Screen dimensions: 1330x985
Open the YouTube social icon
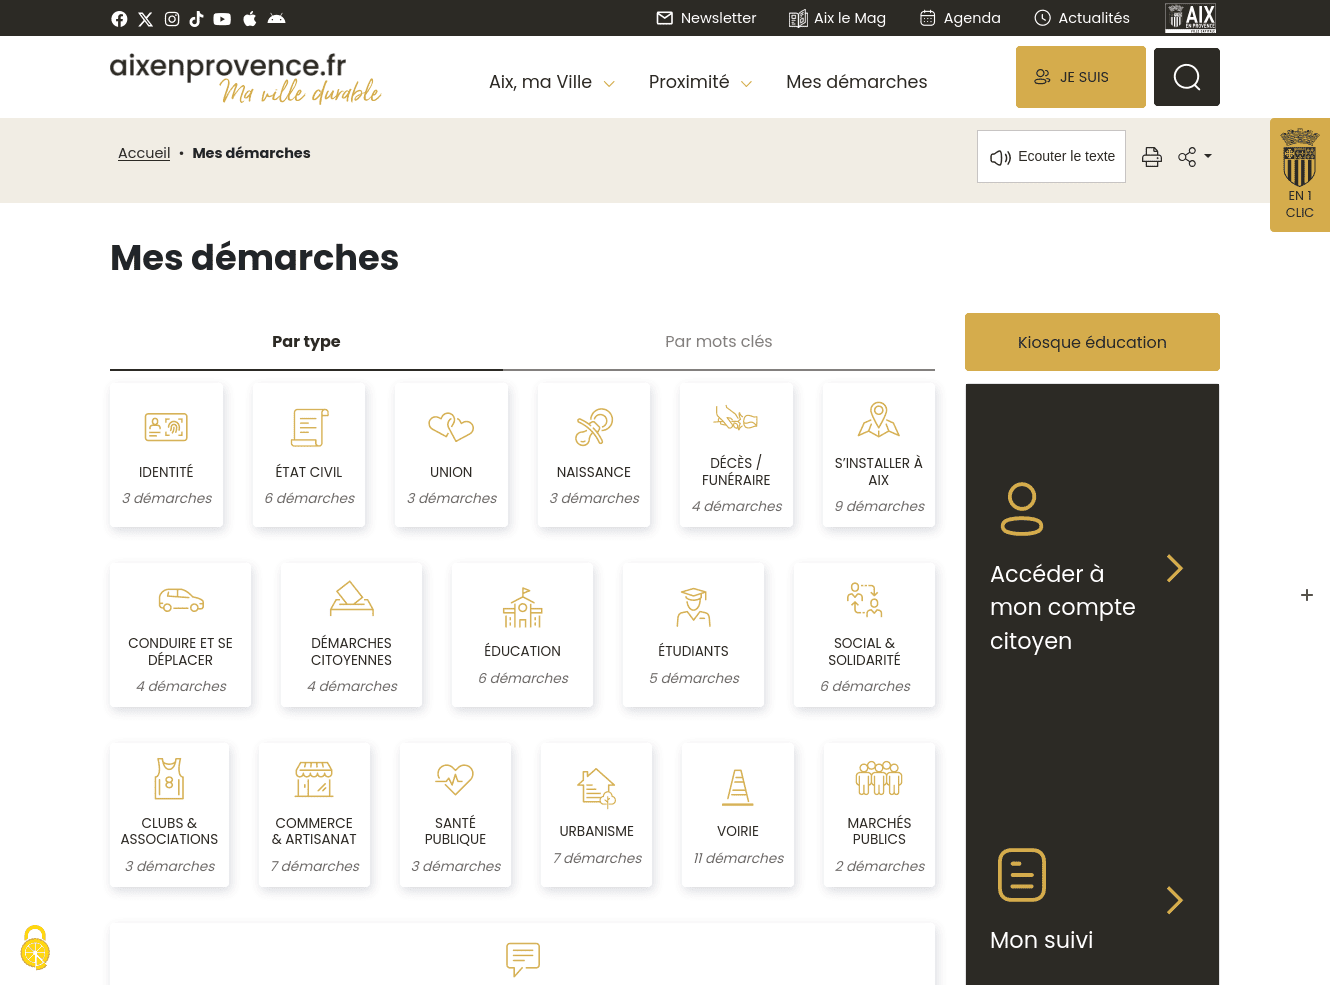point(222,19)
